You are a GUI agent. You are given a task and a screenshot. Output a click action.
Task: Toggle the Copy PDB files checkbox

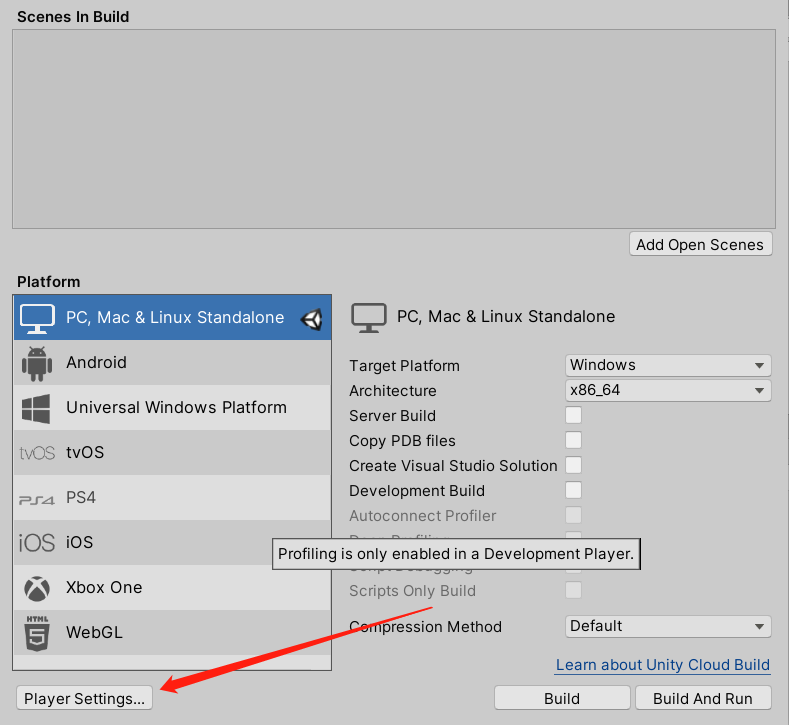[x=573, y=440]
